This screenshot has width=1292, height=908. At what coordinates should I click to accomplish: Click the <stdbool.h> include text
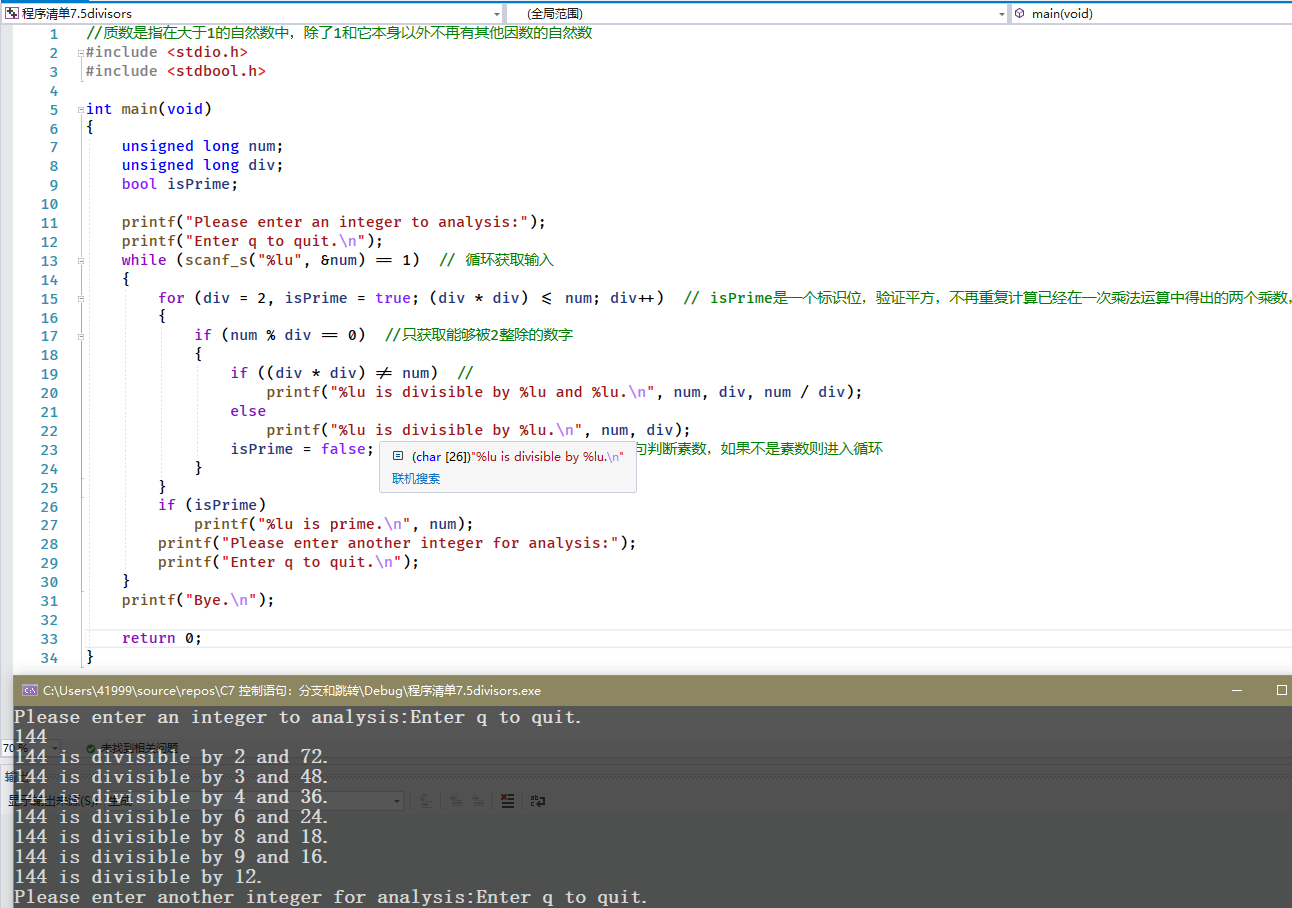pos(216,71)
